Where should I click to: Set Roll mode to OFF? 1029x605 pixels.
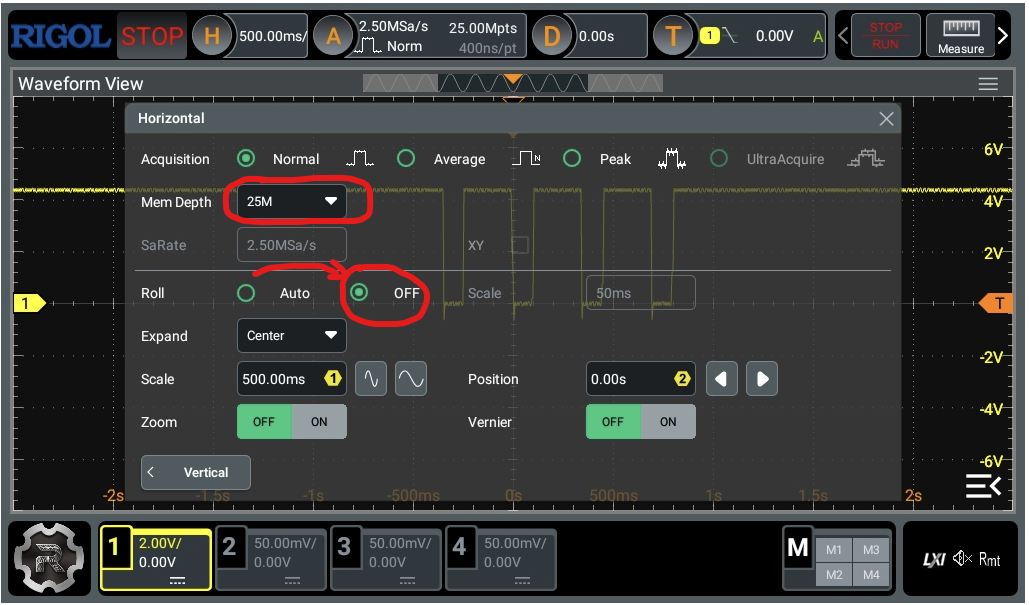point(359,292)
